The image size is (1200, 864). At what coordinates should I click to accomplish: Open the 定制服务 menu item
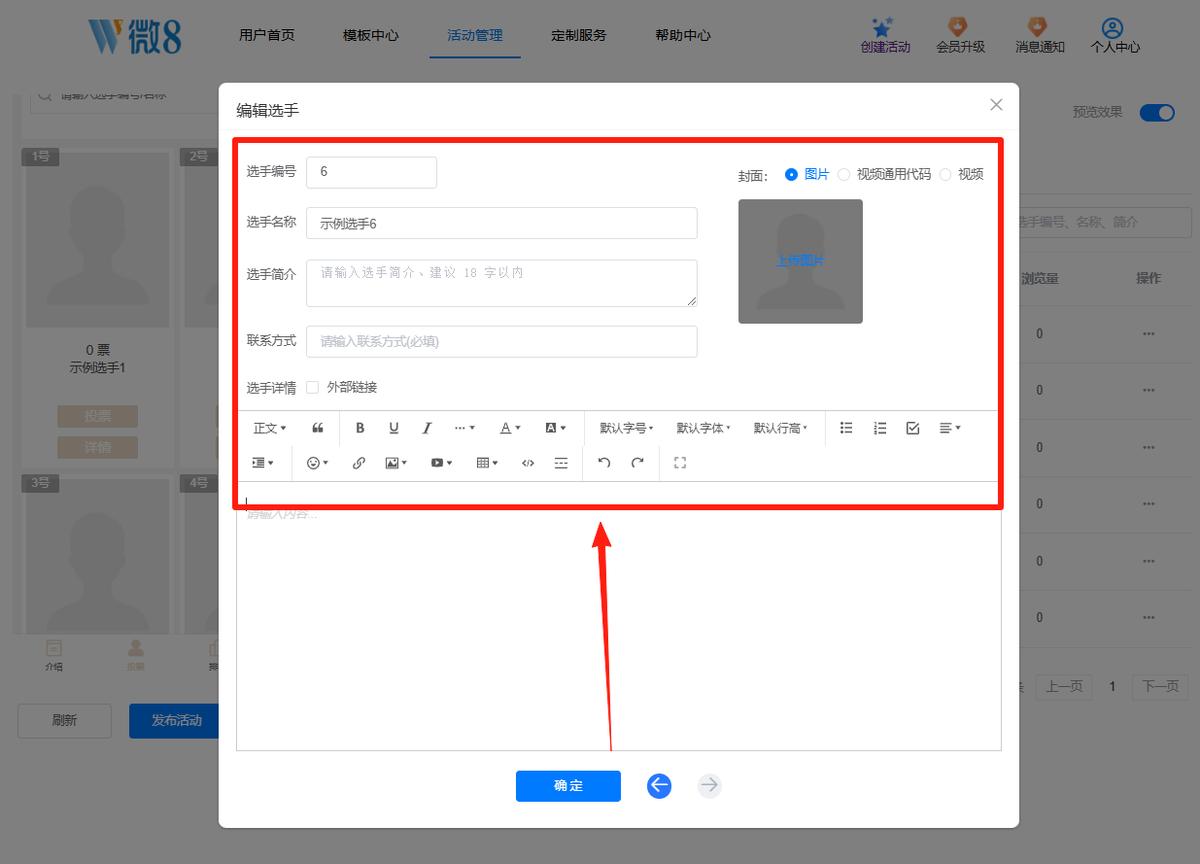click(579, 35)
